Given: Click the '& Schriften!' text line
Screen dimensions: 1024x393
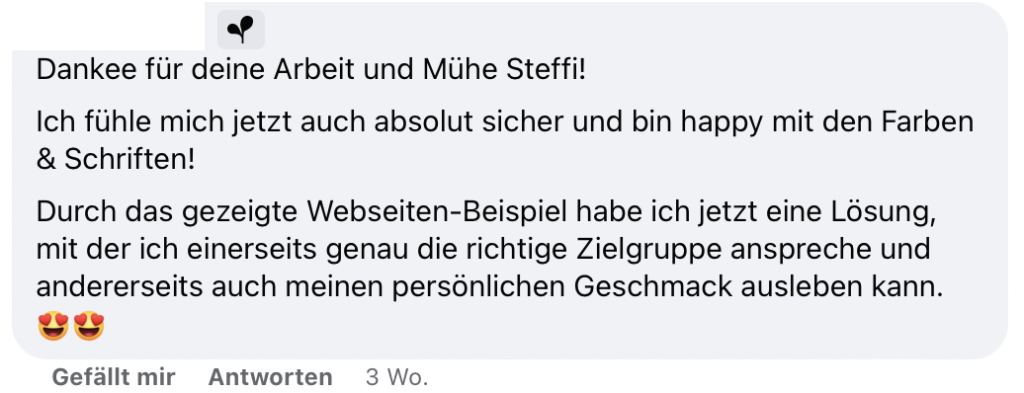Looking at the screenshot, I should point(116,161).
